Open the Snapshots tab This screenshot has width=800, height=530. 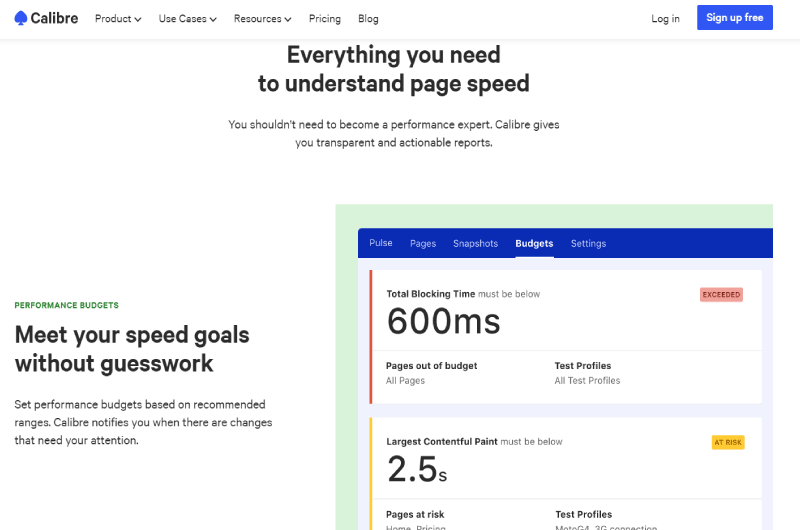[x=476, y=243]
